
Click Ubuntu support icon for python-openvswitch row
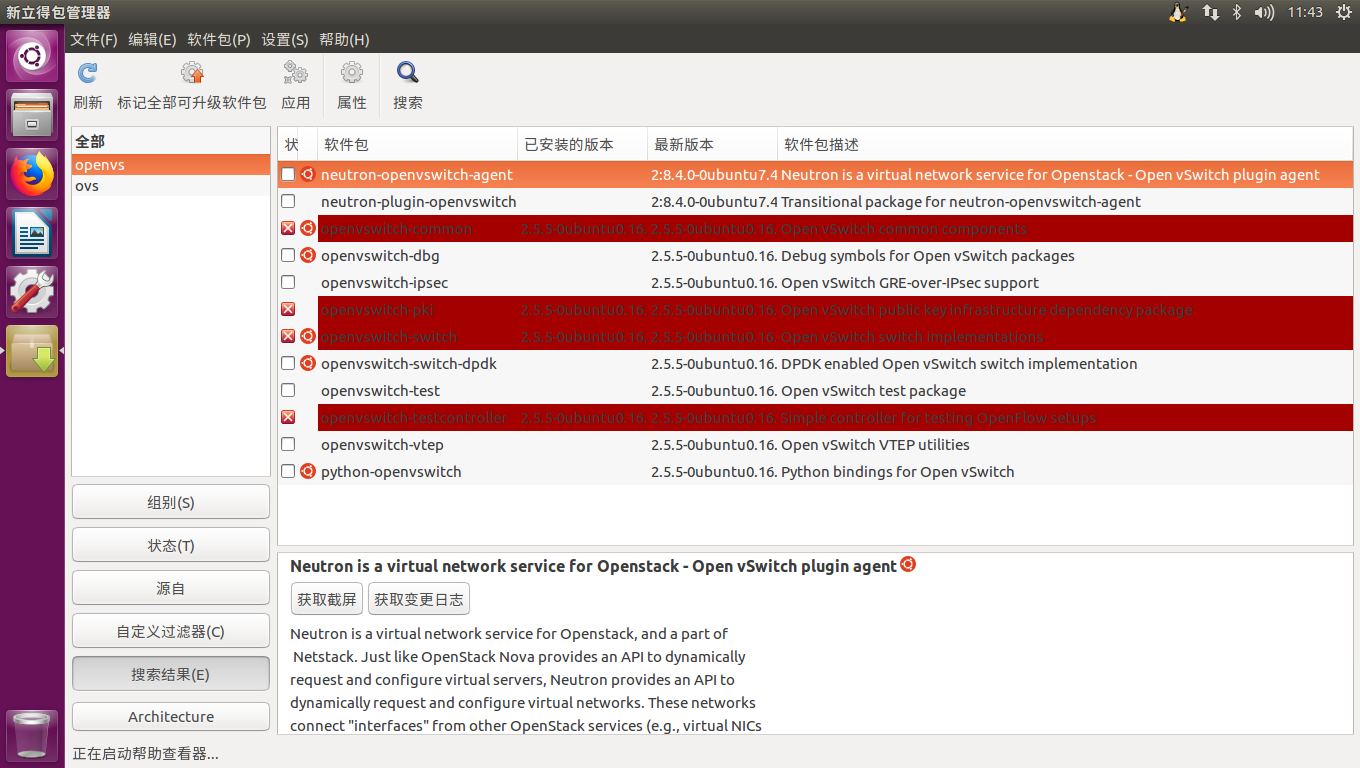308,471
